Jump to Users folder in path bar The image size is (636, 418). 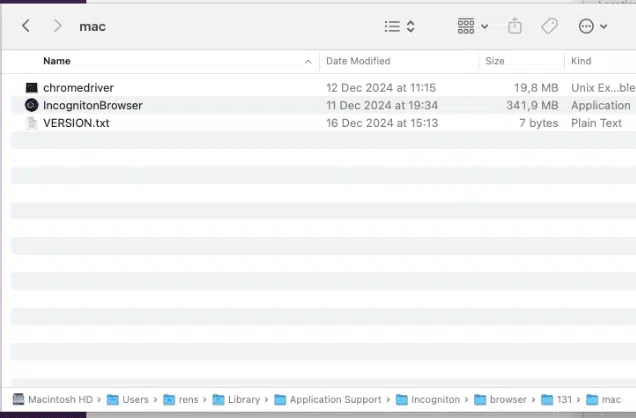click(135, 400)
